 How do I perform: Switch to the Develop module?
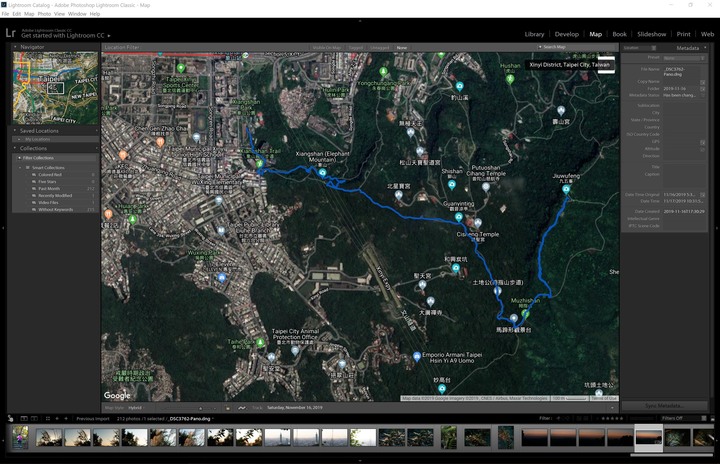[567, 34]
